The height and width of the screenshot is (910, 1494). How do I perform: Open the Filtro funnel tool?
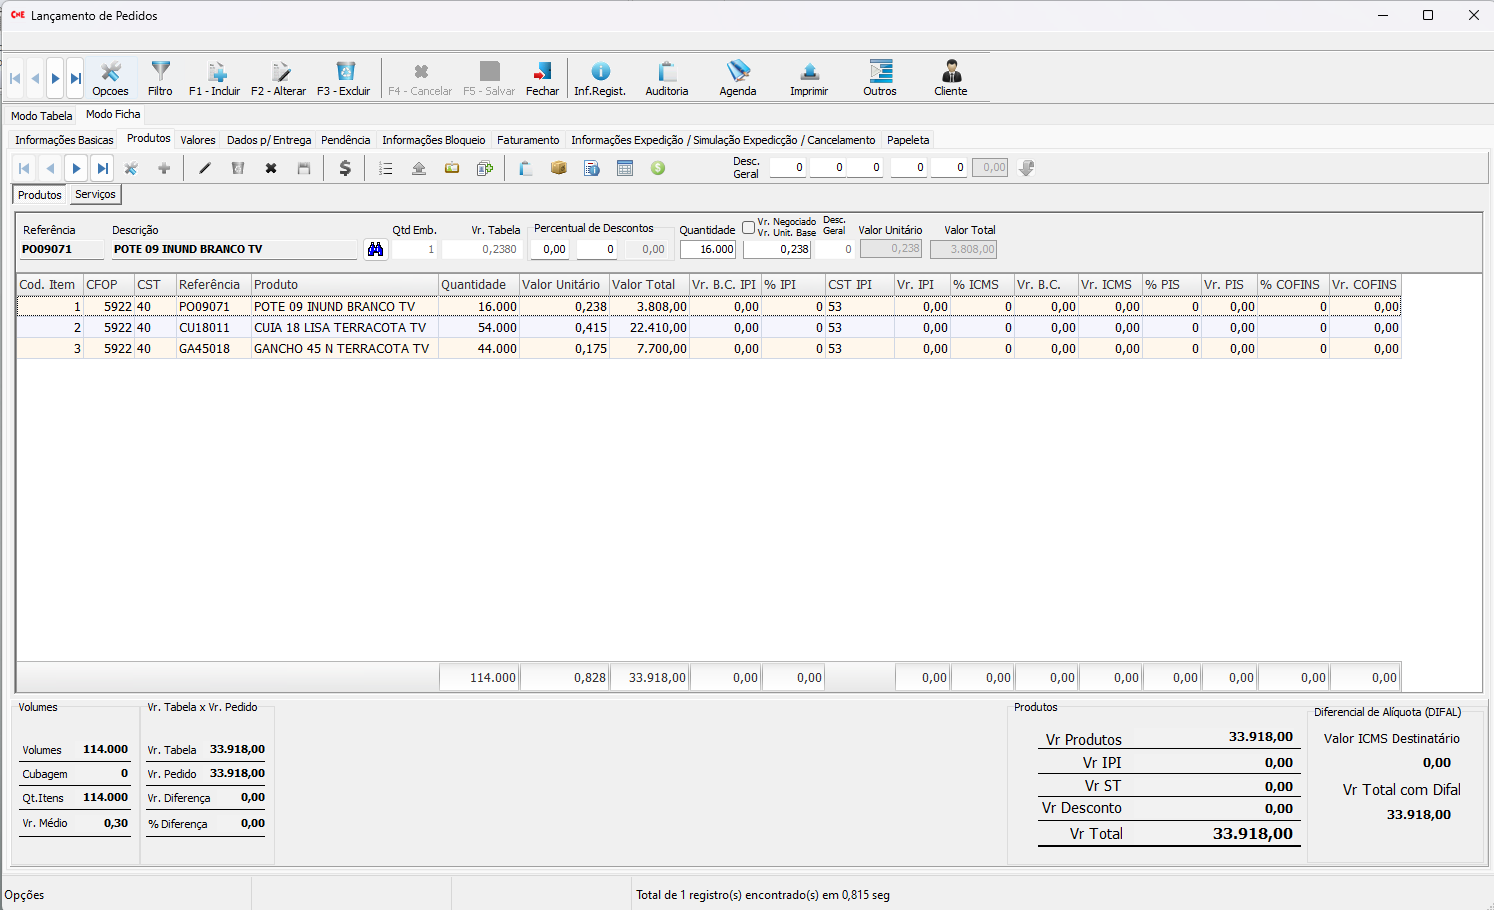pos(160,78)
